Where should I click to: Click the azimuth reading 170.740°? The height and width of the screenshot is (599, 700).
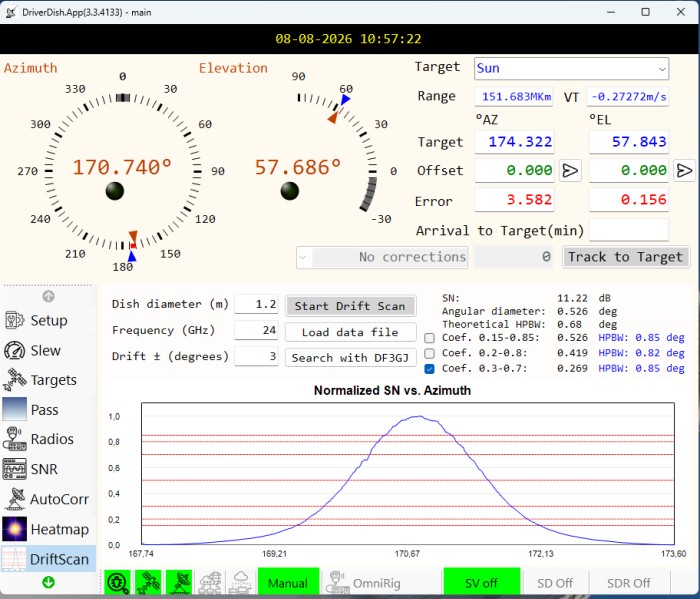[122, 167]
